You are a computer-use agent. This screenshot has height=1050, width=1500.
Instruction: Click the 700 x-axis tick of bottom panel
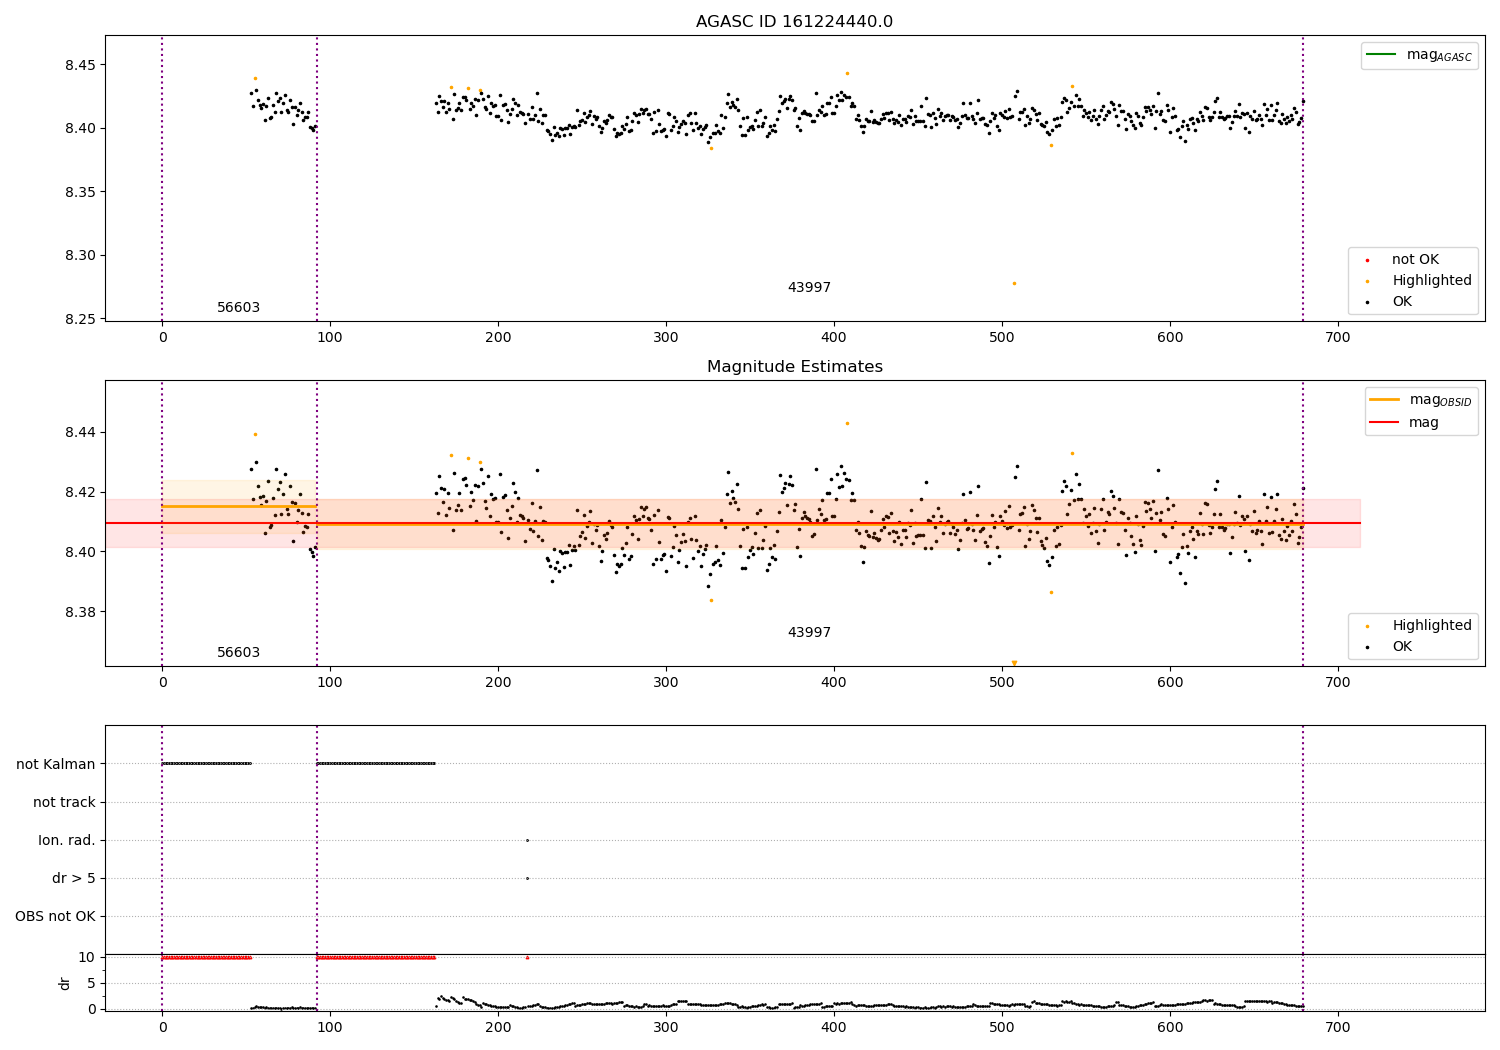tap(1337, 1027)
